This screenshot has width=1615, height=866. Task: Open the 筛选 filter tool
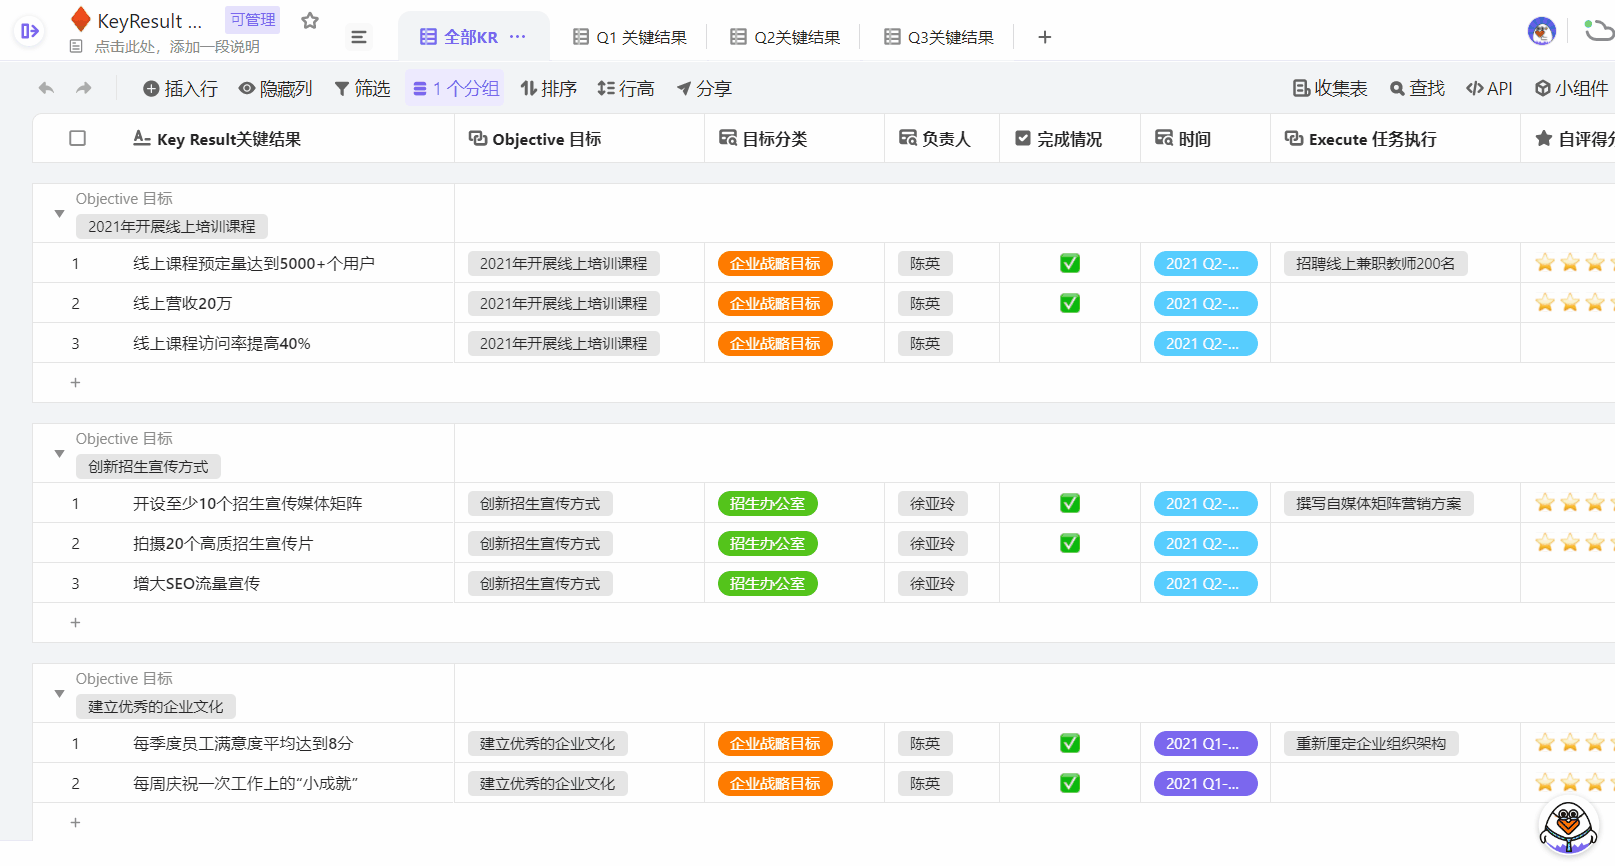[362, 89]
